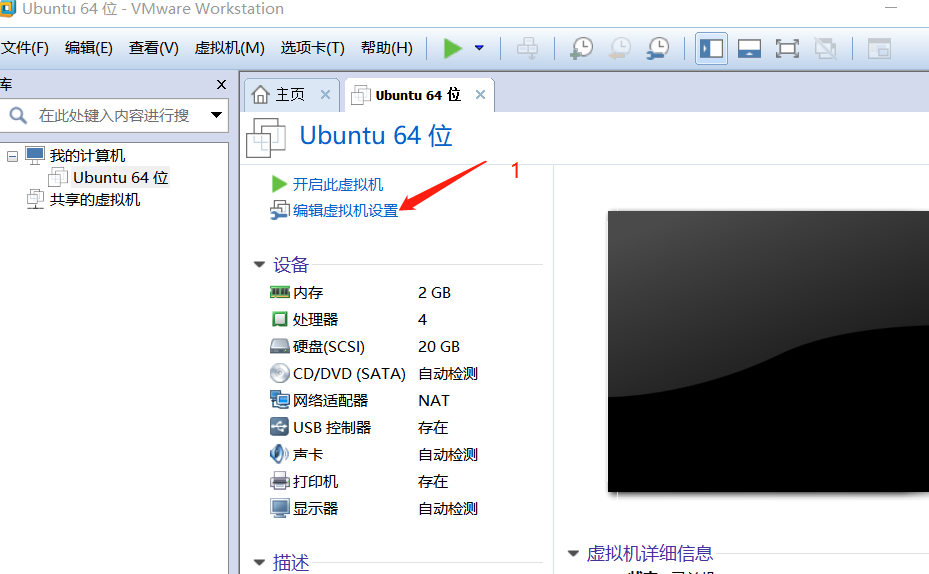Screen dimensions: 929x574
Task: Select 我的计算机 in the library tree
Action: pyautogui.click(x=87, y=156)
